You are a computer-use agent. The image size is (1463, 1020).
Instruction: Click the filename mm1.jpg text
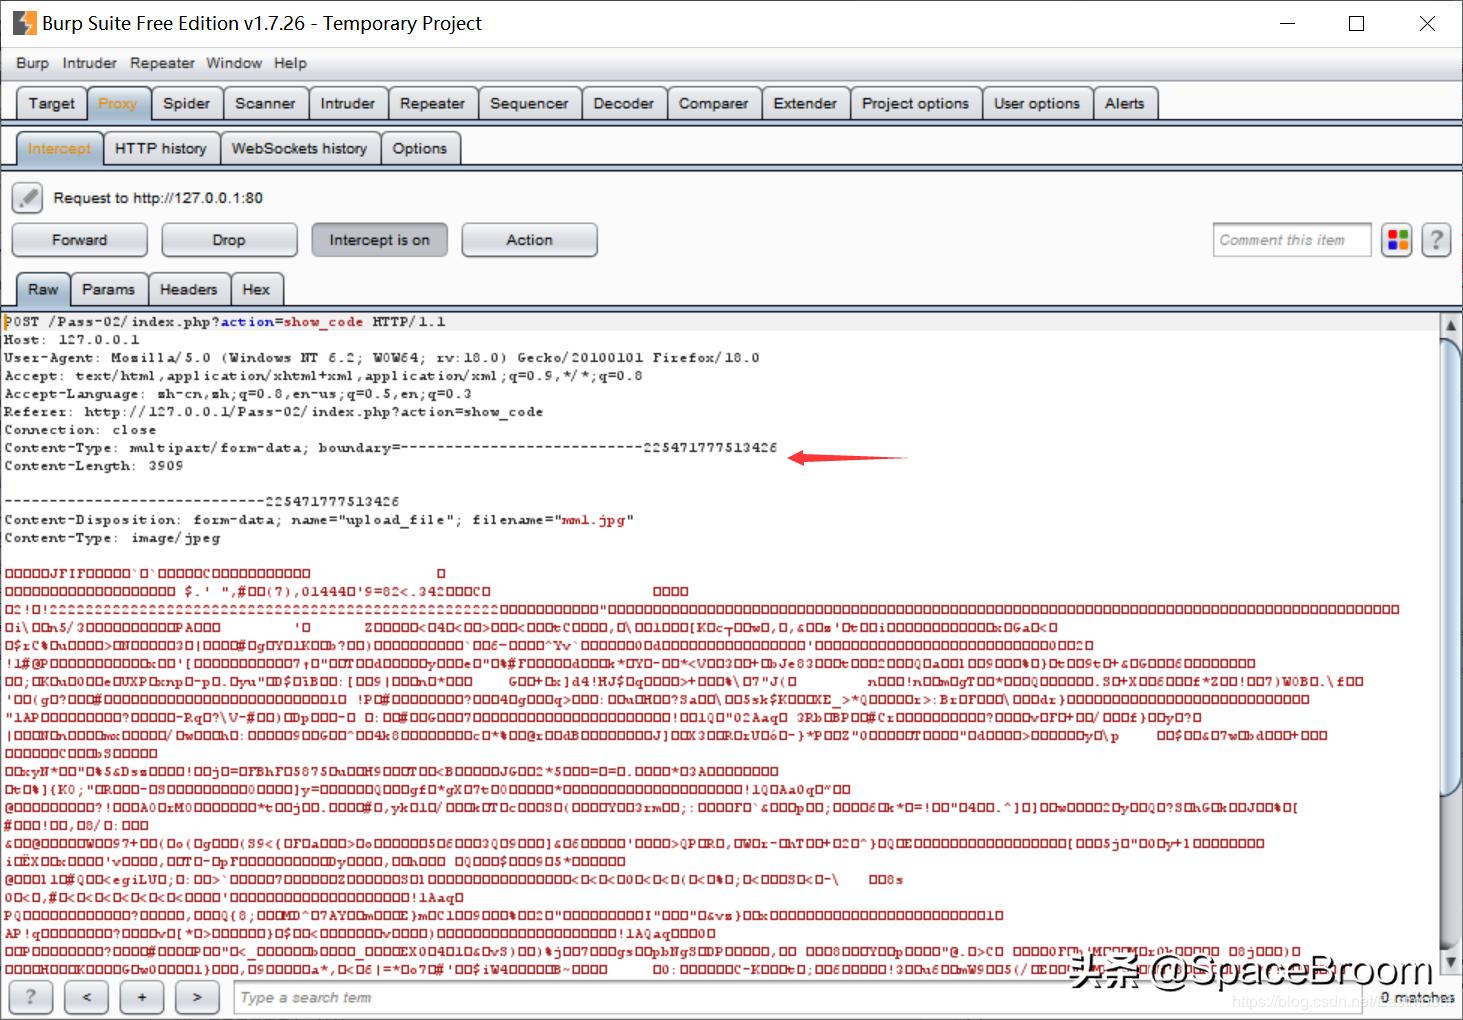pyautogui.click(x=594, y=520)
